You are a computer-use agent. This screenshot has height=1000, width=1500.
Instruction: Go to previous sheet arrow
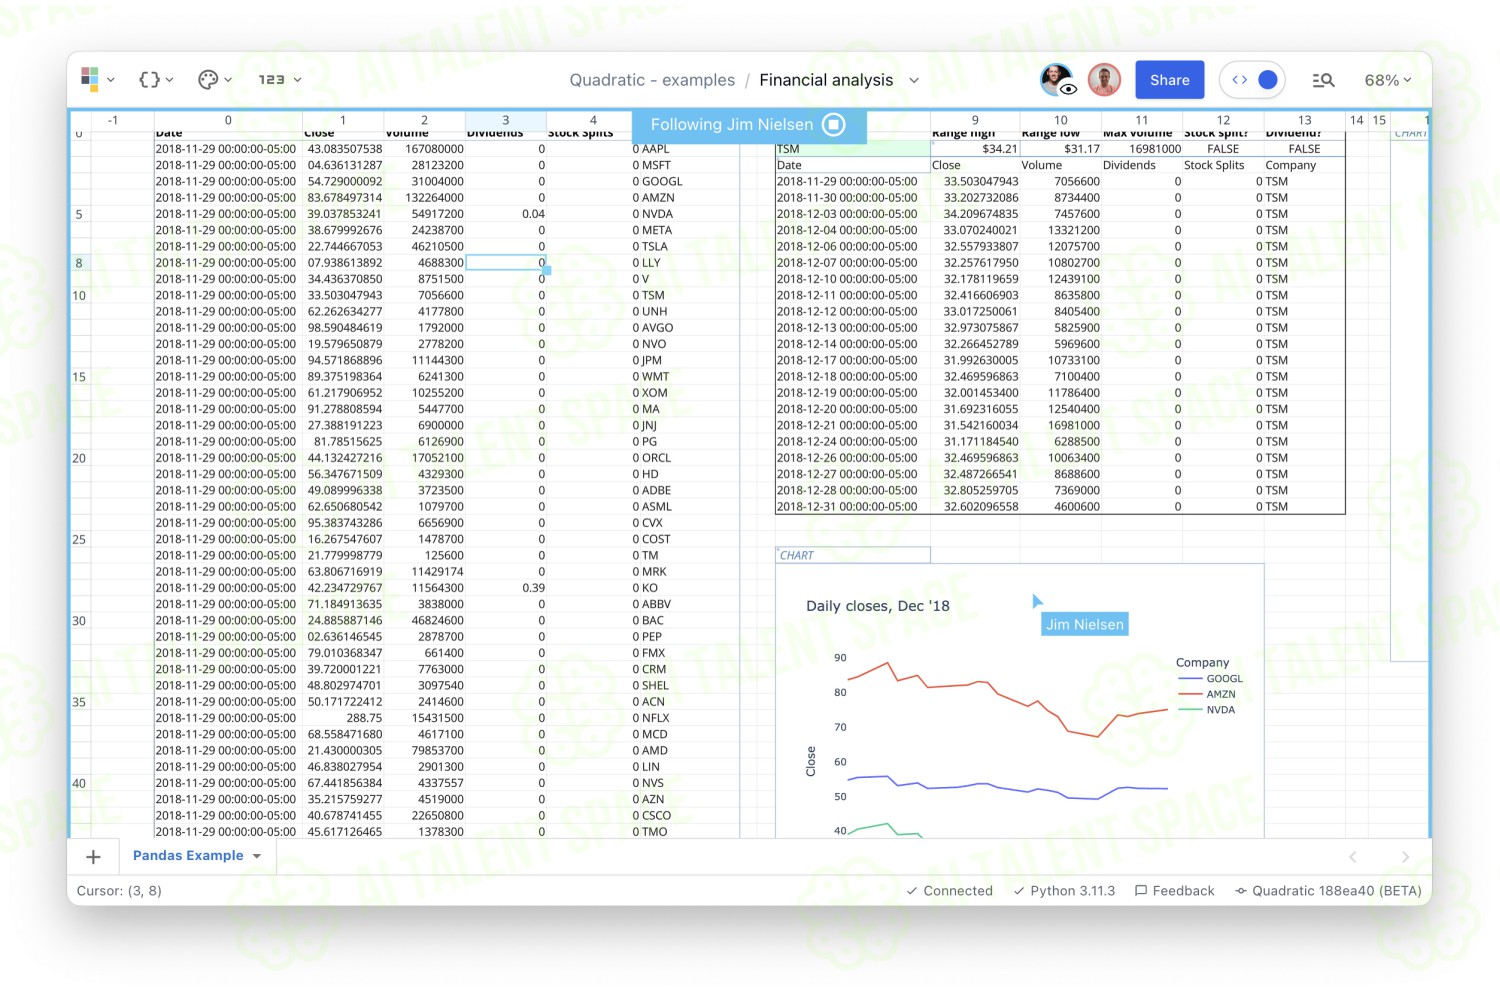click(x=1353, y=857)
